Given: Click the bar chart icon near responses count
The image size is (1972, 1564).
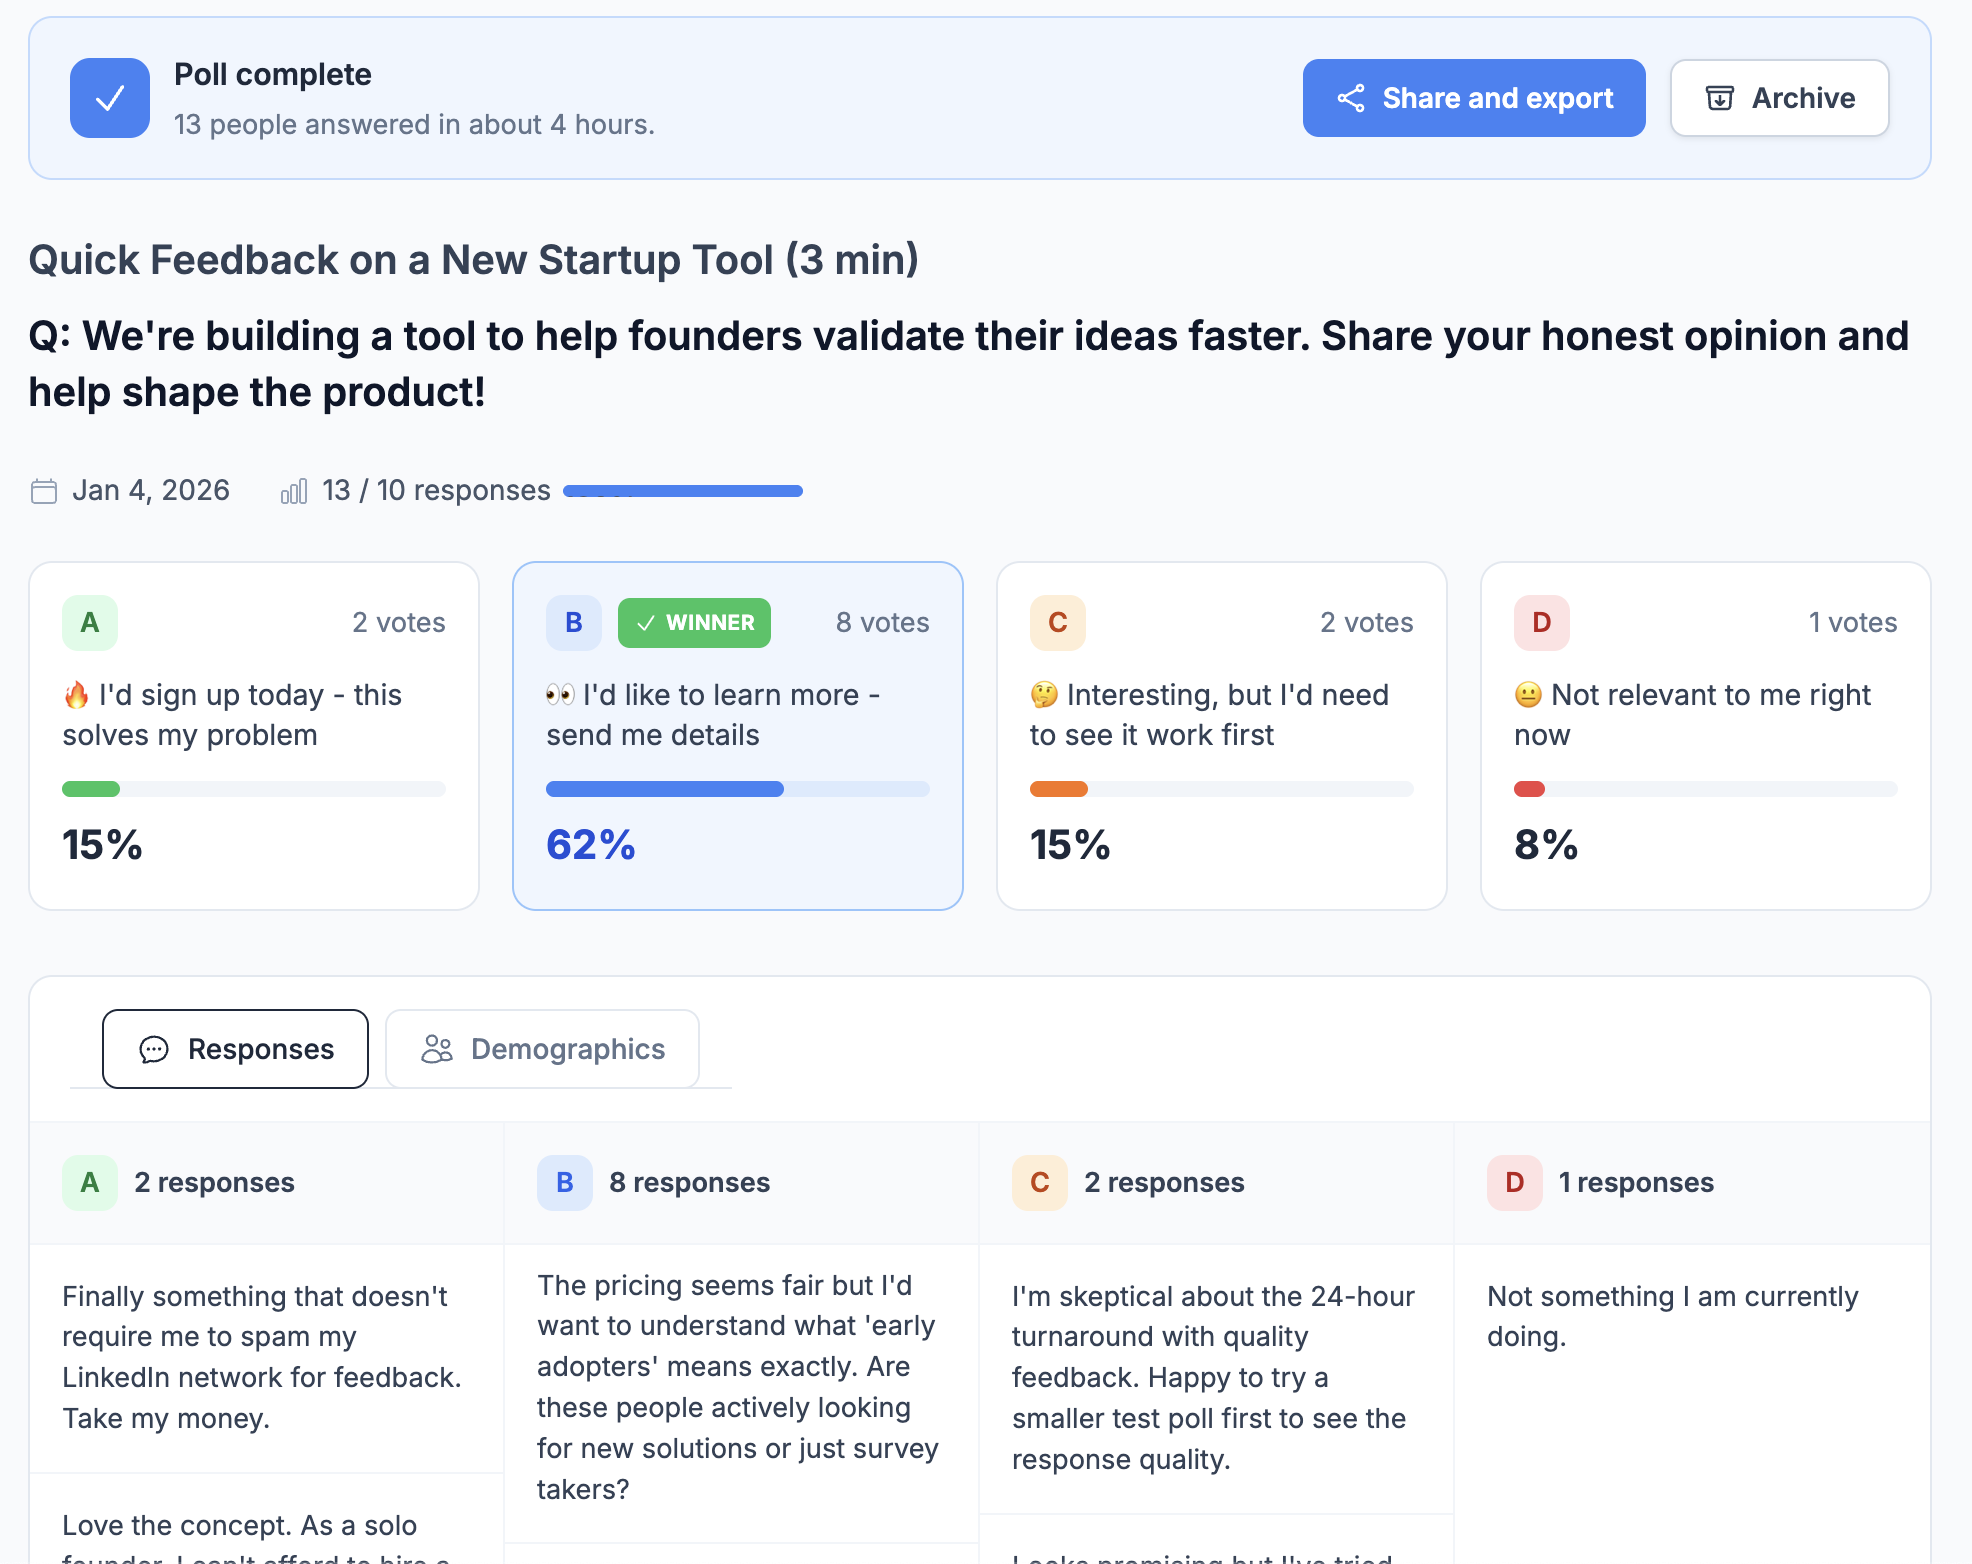Looking at the screenshot, I should tap(293, 491).
